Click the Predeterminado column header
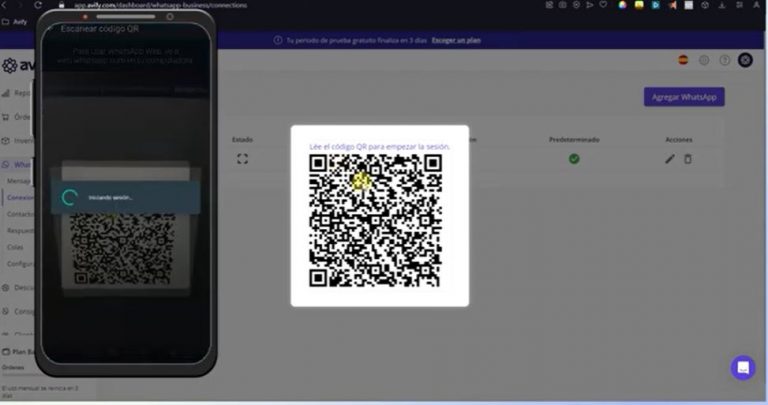Viewport: 768px width, 405px height. (x=574, y=140)
